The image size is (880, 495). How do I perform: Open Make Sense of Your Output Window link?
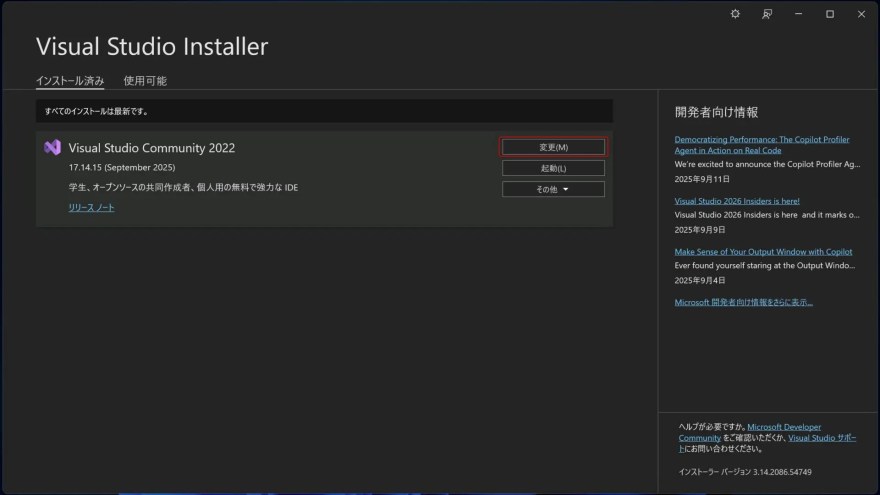click(x=763, y=251)
